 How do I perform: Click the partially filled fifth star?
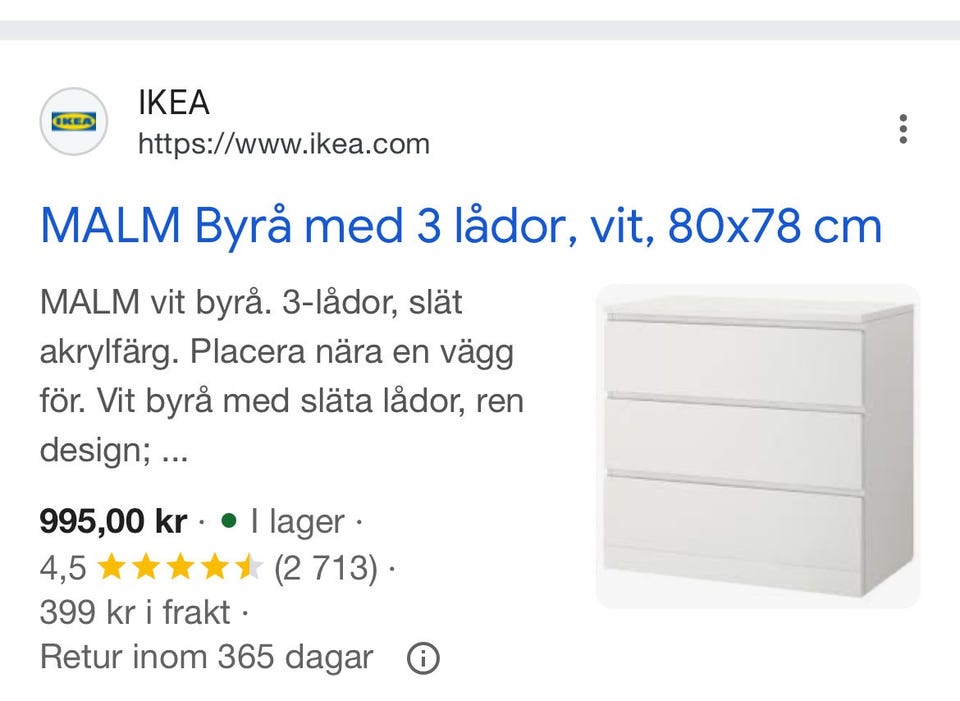pos(250,567)
